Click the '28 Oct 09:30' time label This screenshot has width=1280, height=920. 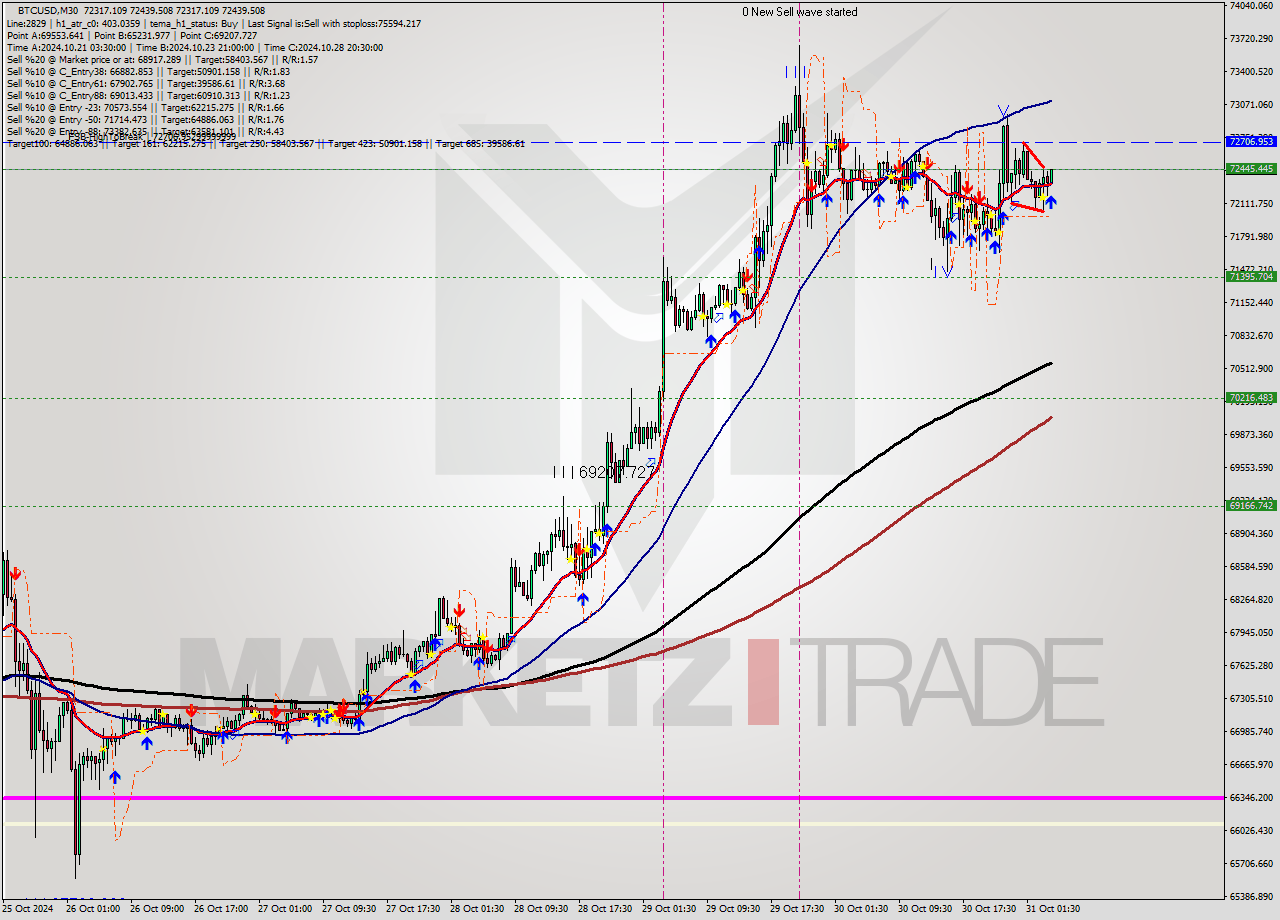point(540,909)
